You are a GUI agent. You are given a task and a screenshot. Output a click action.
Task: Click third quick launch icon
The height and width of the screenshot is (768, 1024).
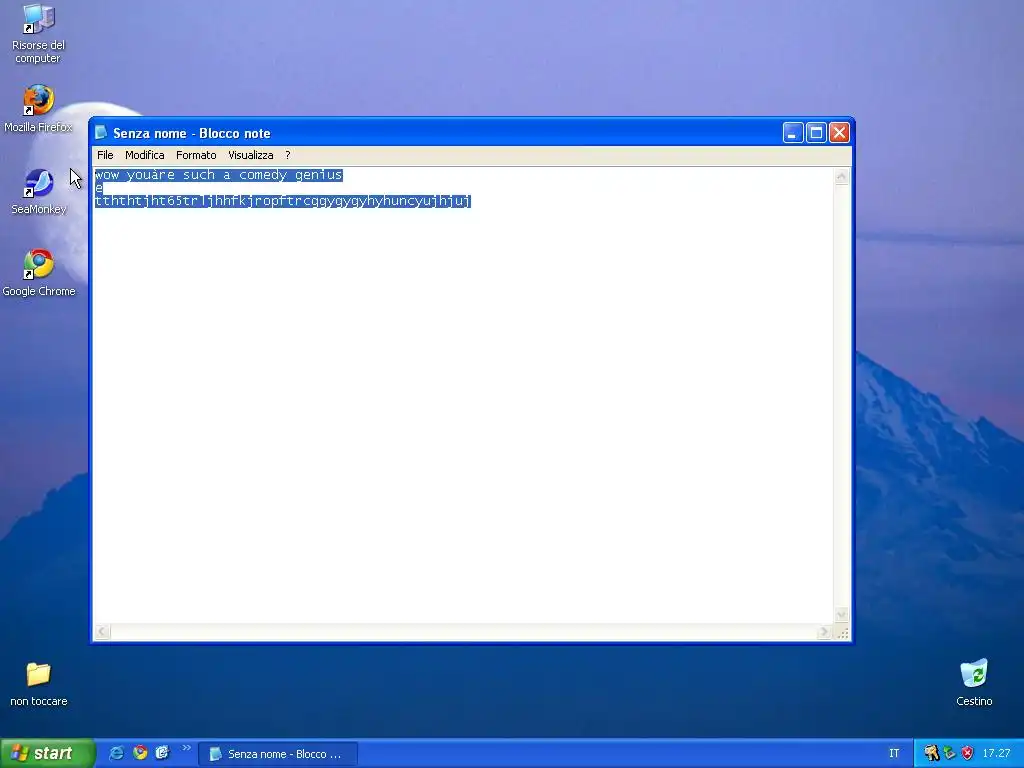click(162, 753)
